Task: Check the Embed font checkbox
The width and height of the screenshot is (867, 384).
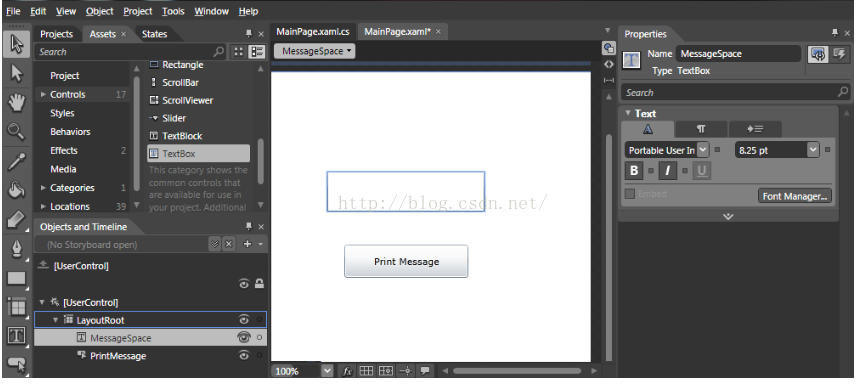Action: coord(630,194)
